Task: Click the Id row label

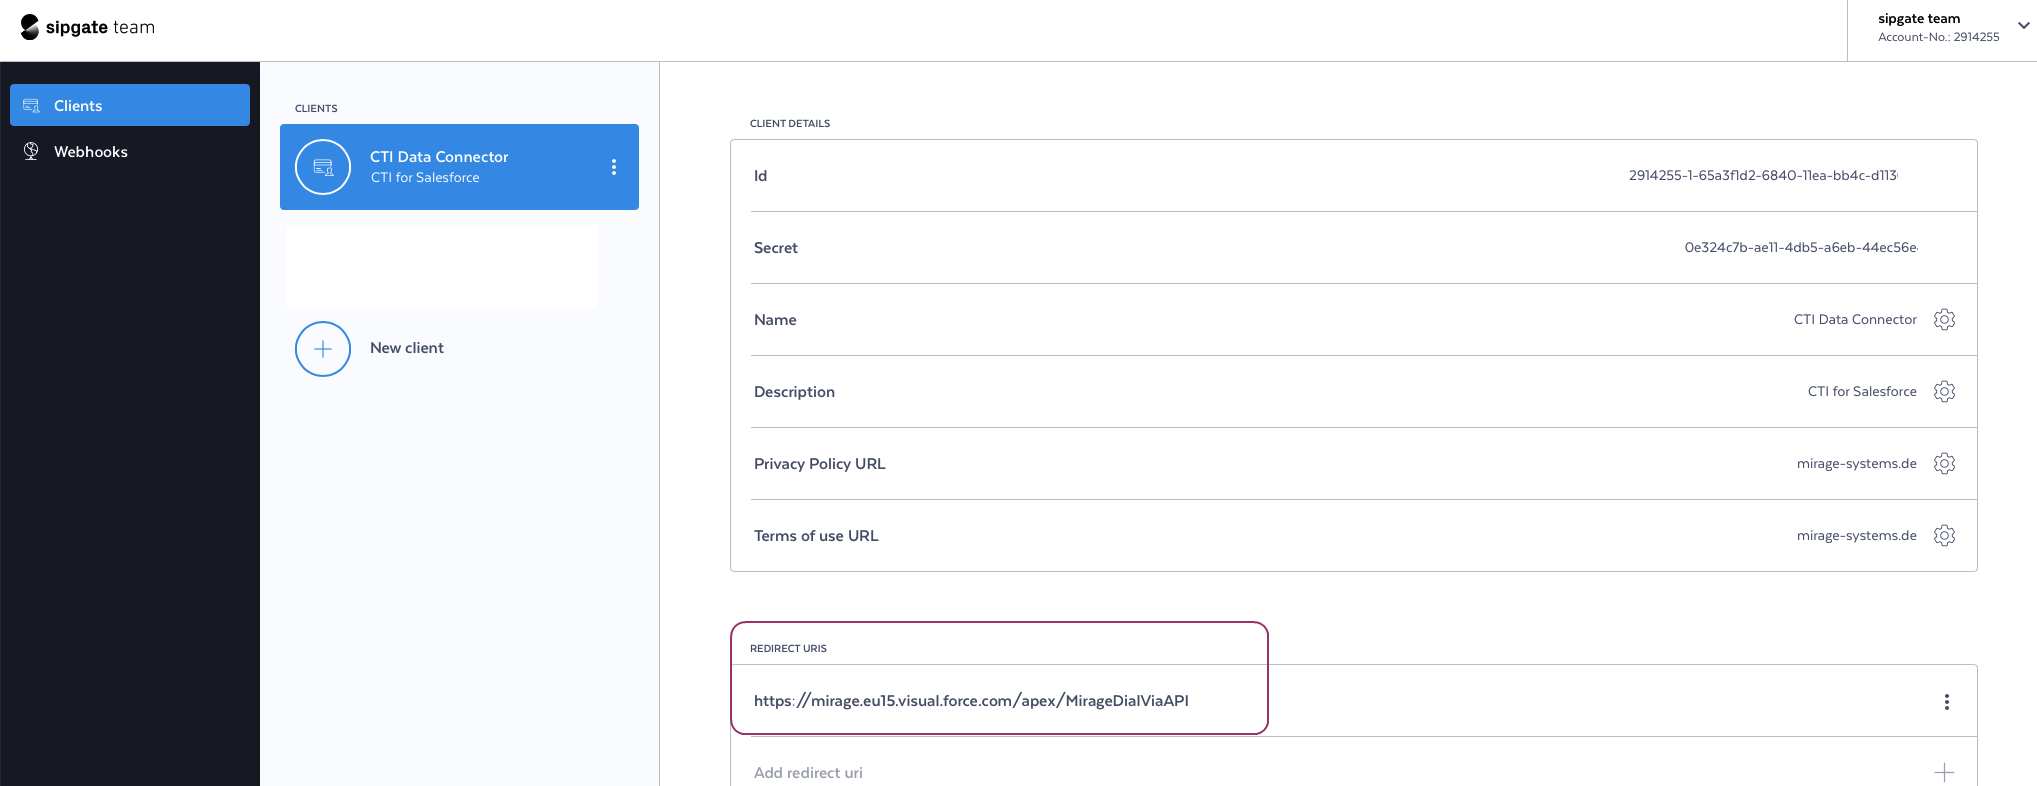Action: pos(760,176)
